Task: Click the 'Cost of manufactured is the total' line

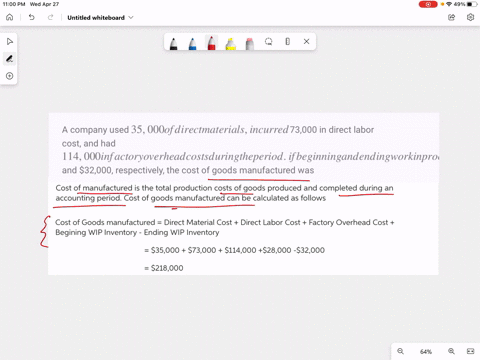Action: click(x=224, y=188)
